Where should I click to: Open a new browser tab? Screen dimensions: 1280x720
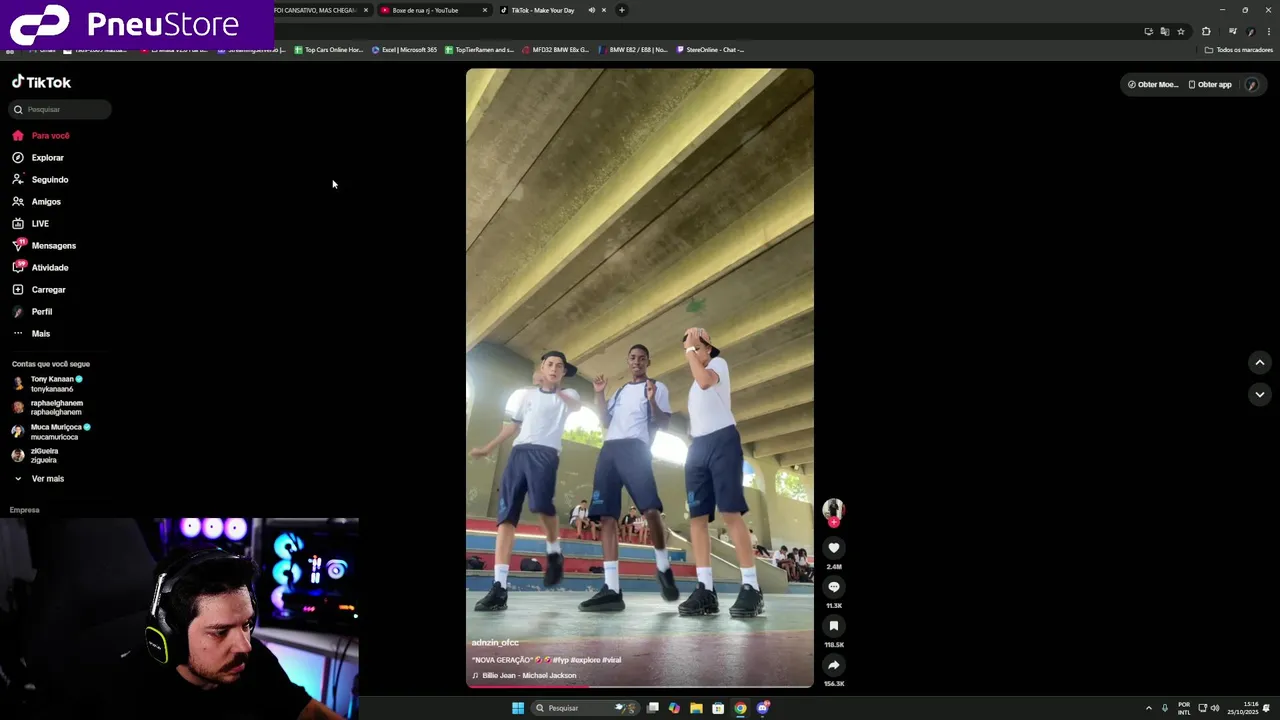coord(621,10)
